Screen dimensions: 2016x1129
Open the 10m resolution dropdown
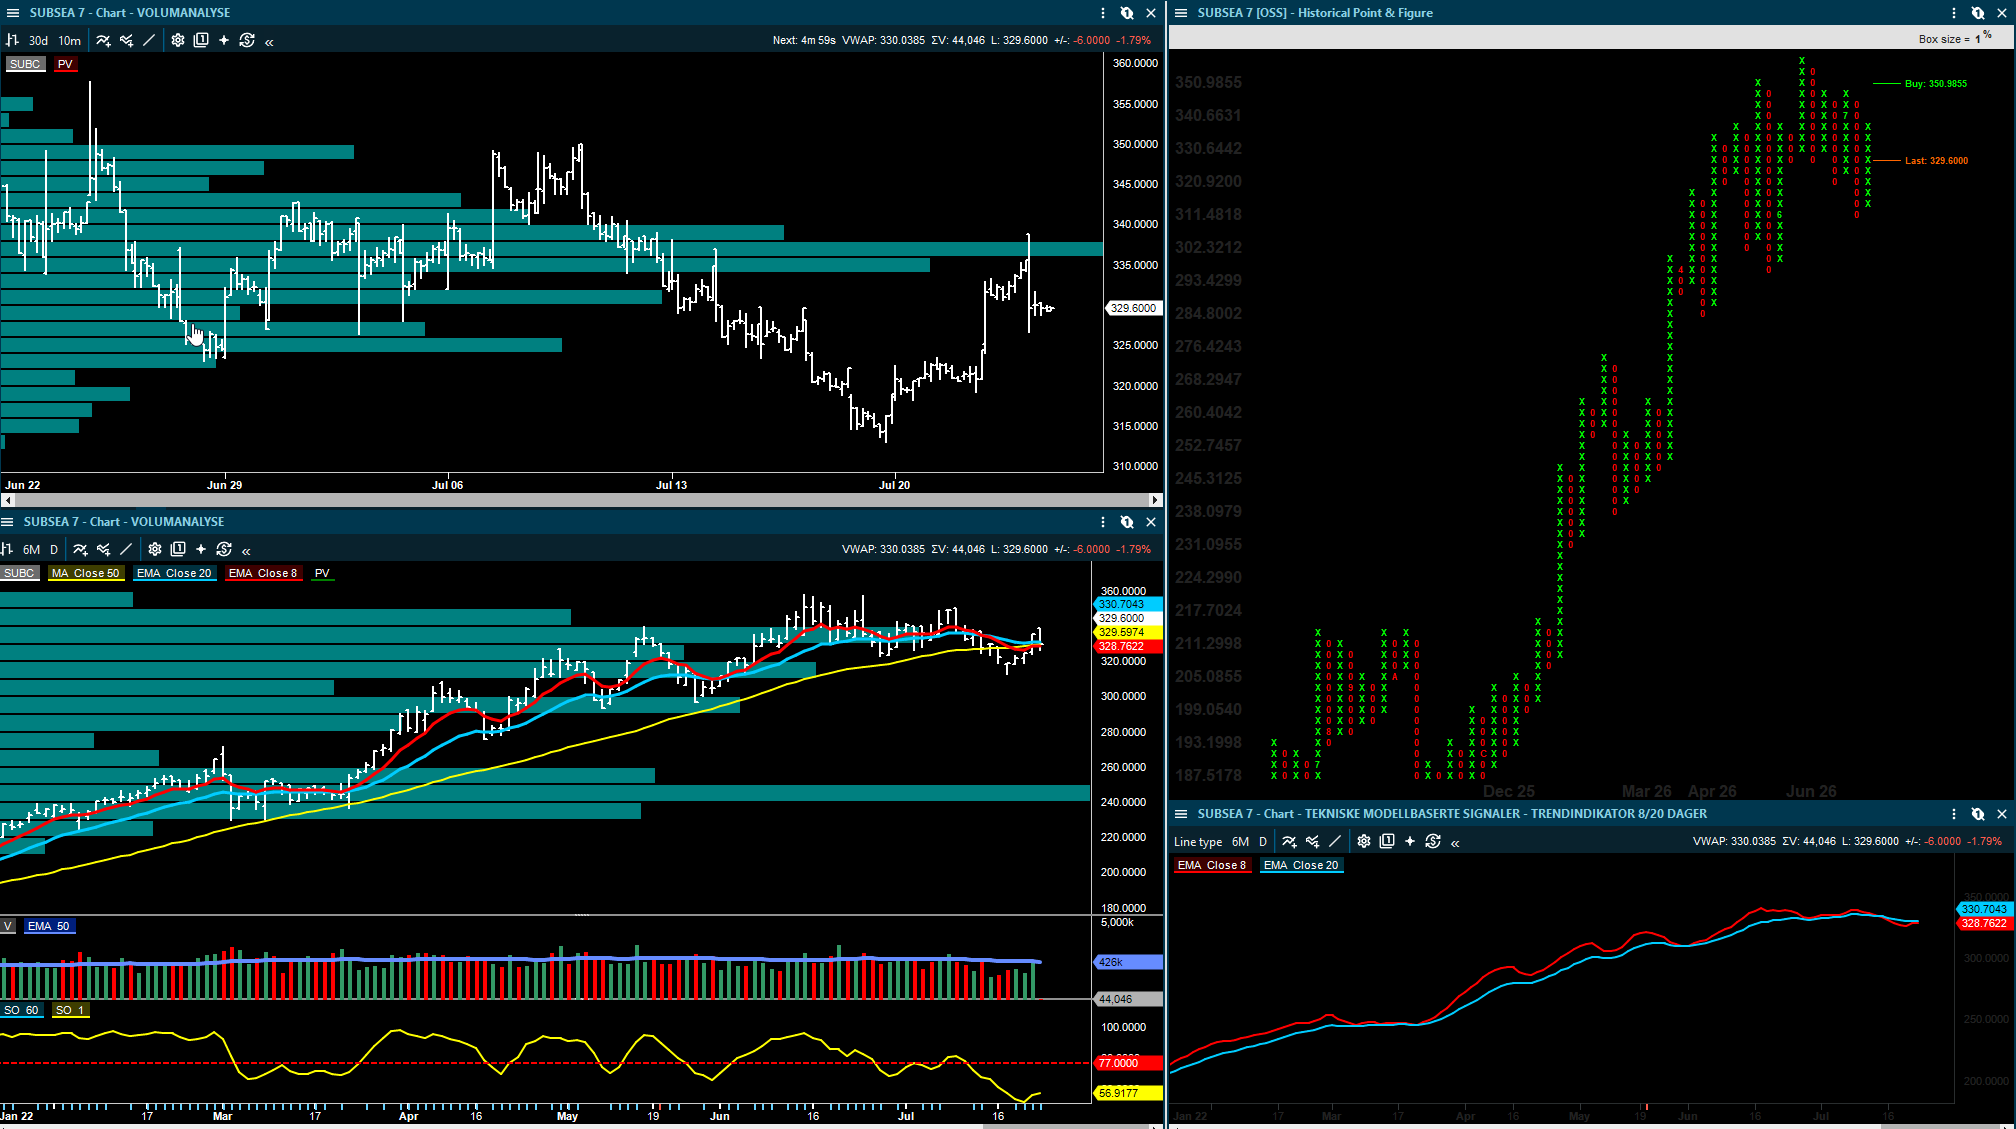pos(69,40)
